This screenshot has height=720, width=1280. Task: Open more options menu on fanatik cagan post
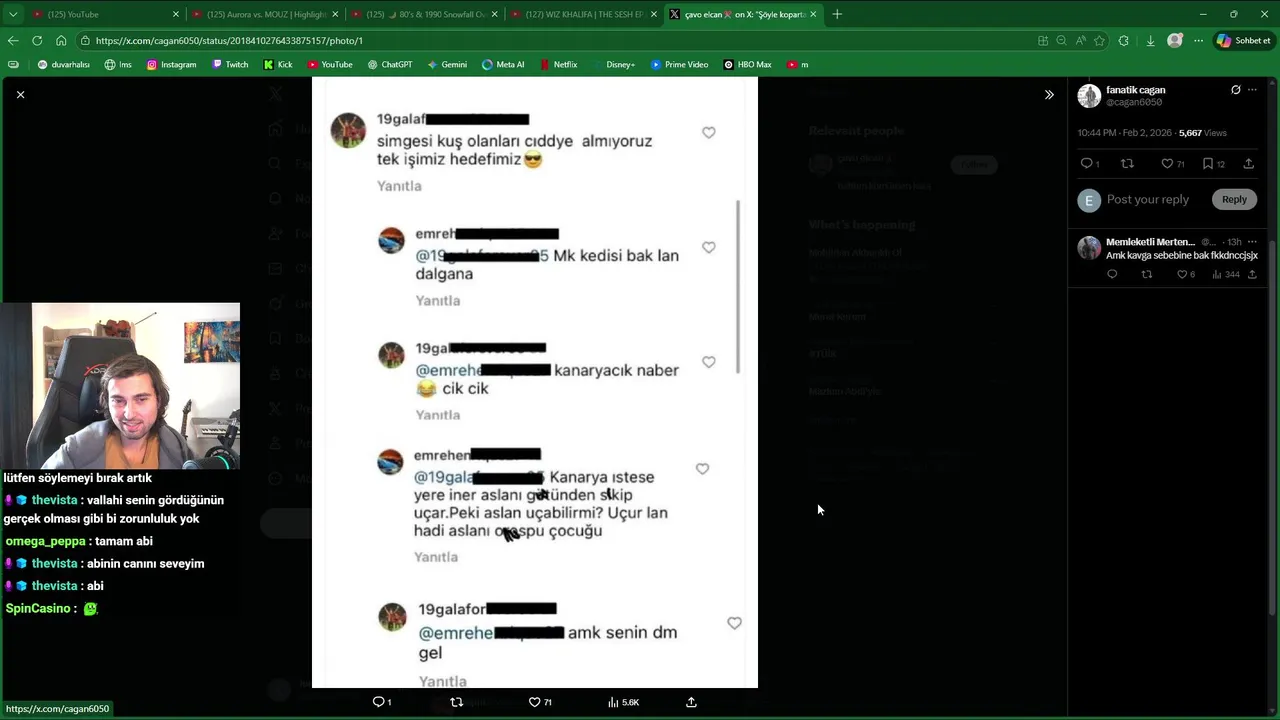[x=1252, y=90]
